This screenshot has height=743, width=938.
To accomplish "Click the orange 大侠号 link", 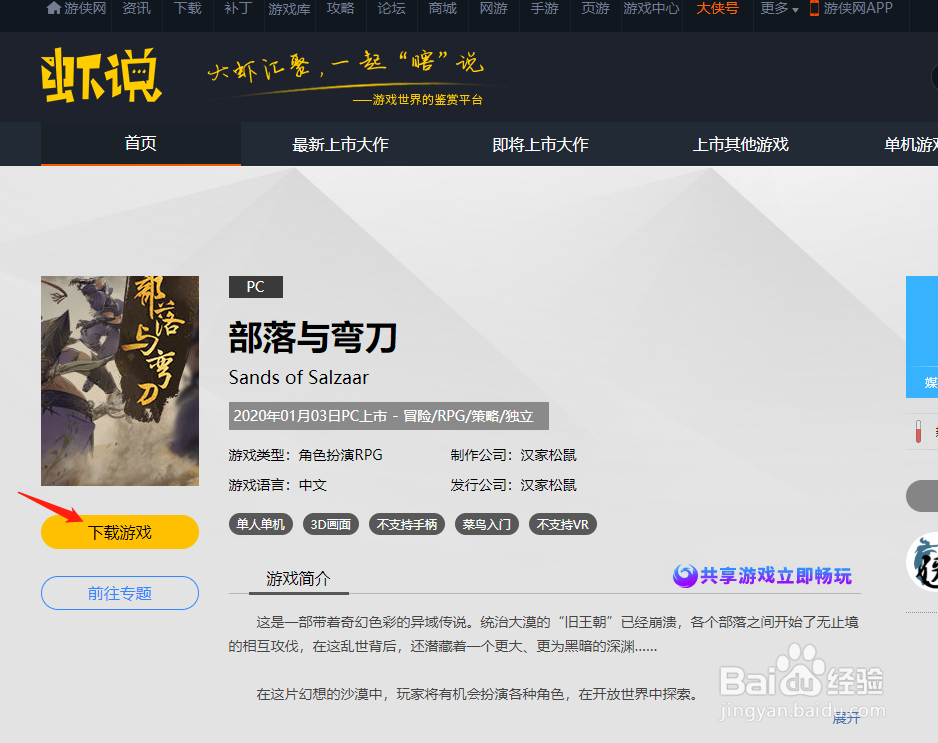I will 717,8.
